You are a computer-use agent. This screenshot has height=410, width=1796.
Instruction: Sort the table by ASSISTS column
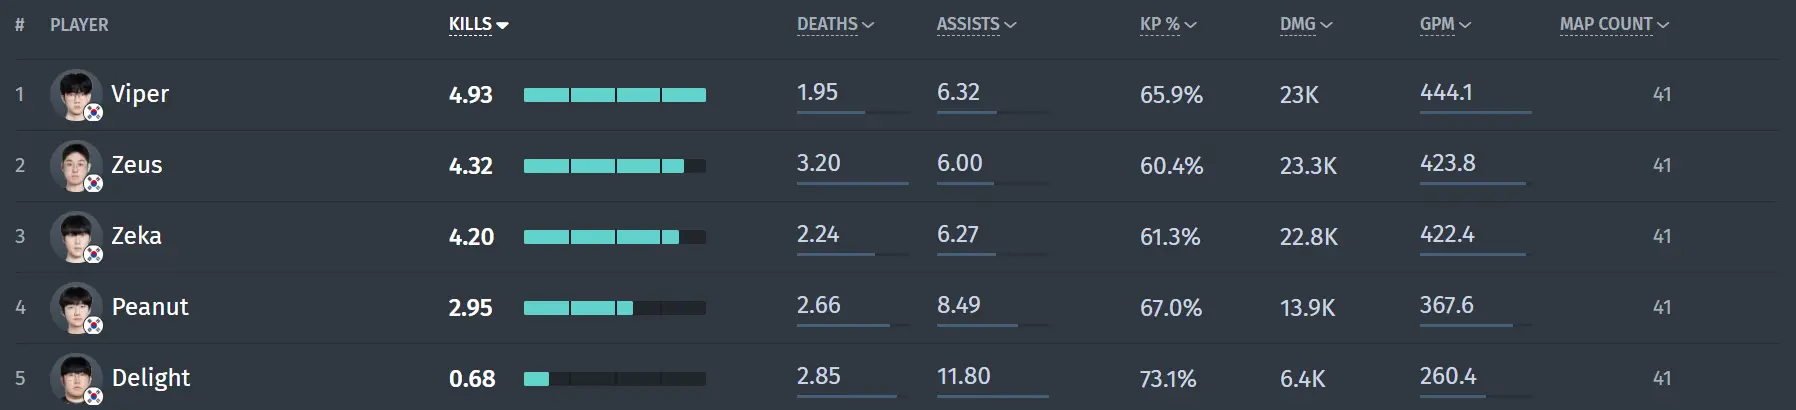[x=976, y=24]
